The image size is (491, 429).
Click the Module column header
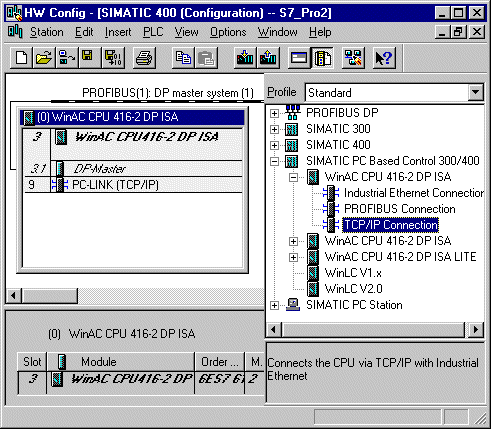click(121, 362)
